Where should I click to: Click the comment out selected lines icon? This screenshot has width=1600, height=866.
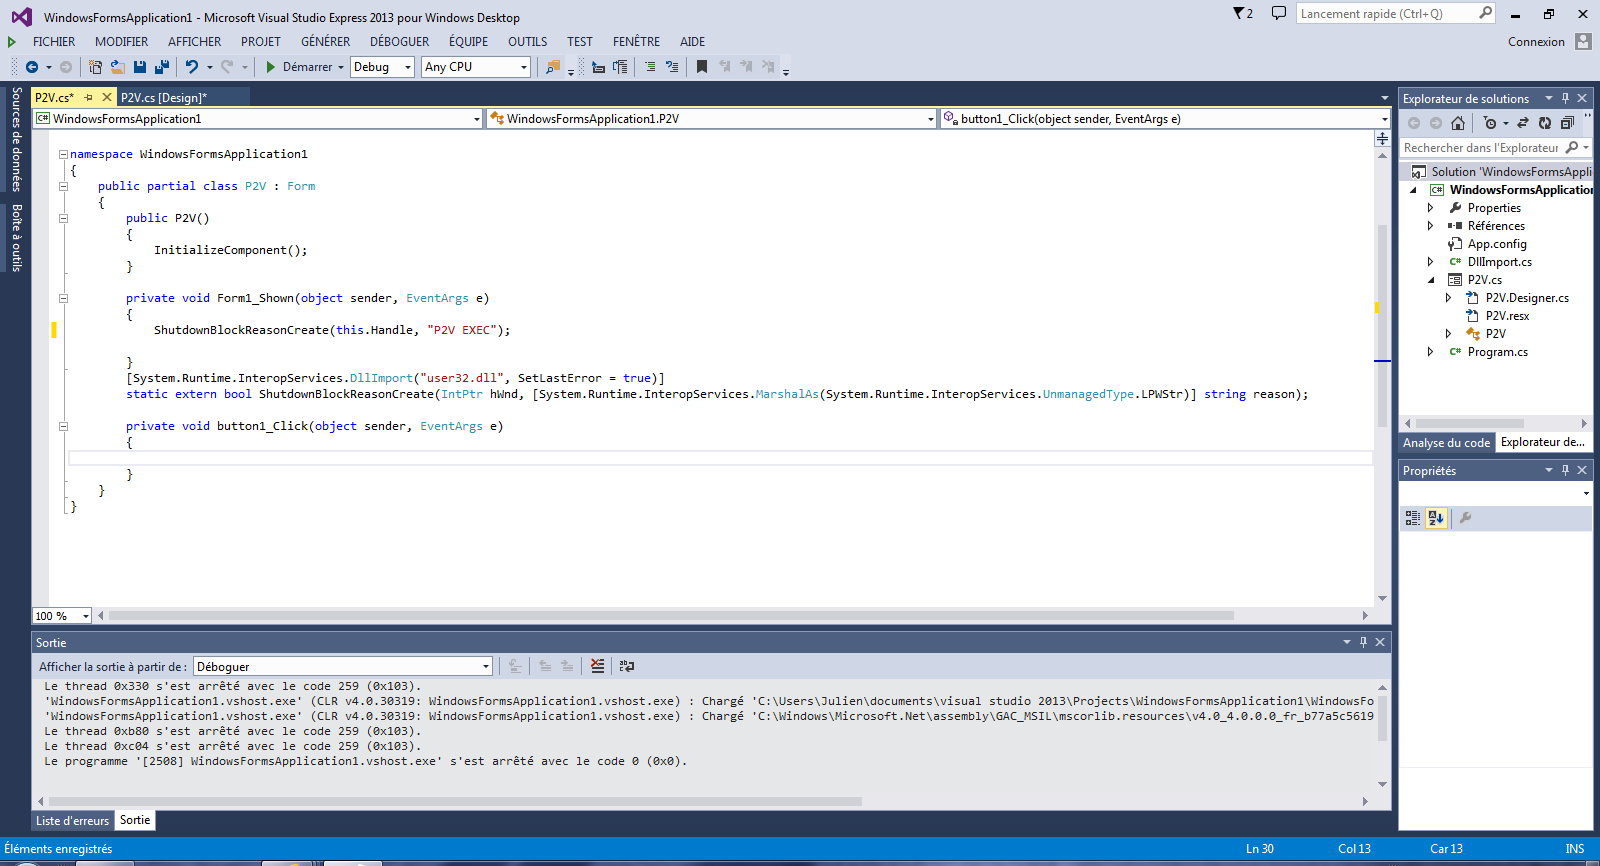[650, 67]
